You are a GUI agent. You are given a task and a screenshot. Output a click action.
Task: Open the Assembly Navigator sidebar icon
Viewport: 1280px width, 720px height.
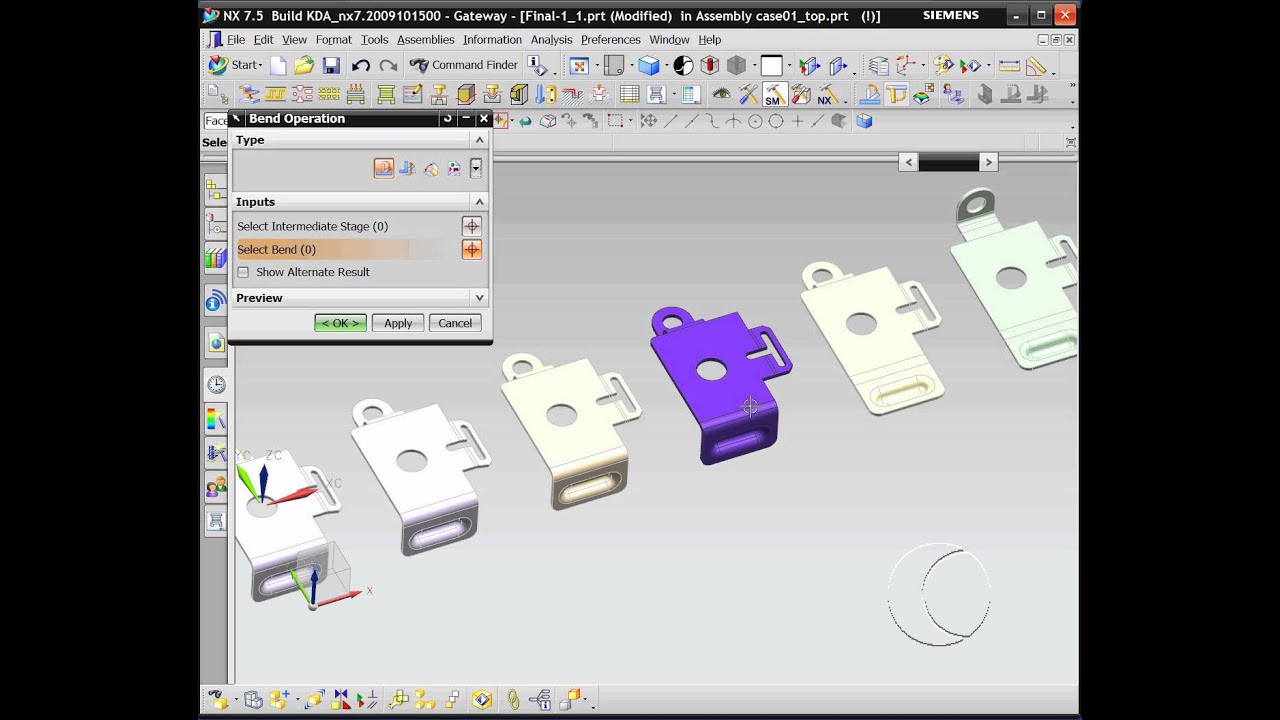[x=216, y=188]
